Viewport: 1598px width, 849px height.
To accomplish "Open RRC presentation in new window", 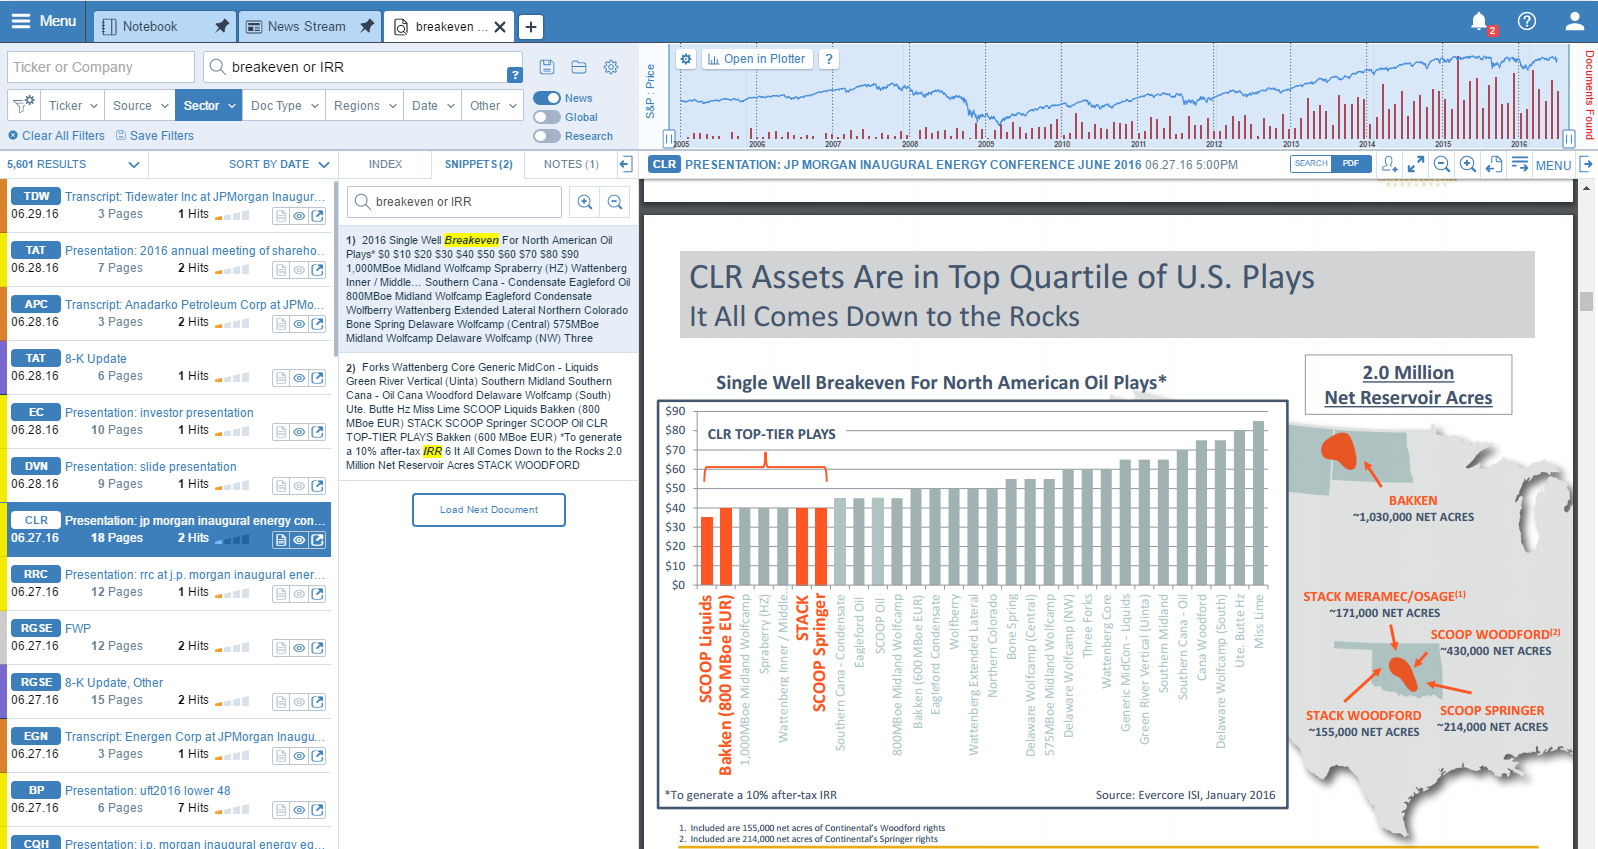I will [317, 594].
